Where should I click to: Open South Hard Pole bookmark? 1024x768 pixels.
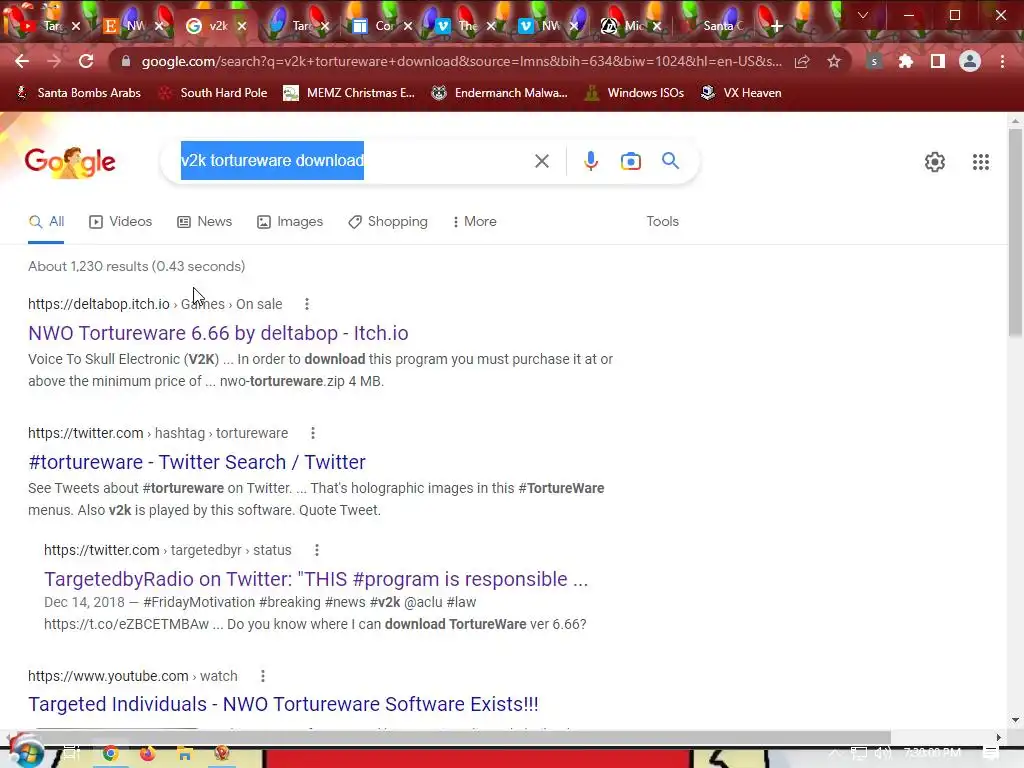(x=213, y=93)
